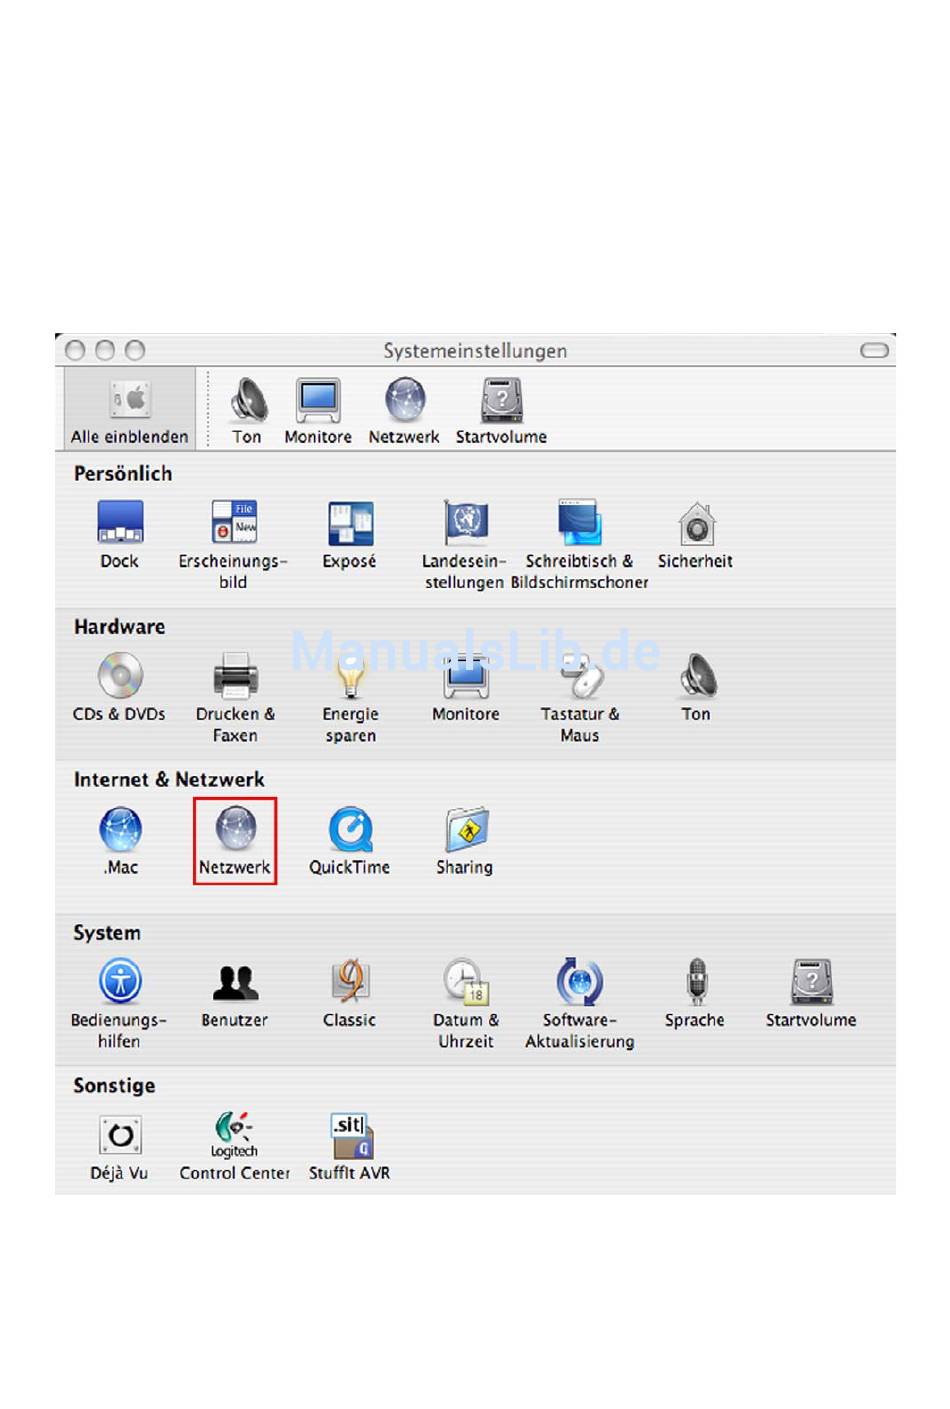
Task: Open the Déjà Vu preference pane
Action: tap(120, 1147)
